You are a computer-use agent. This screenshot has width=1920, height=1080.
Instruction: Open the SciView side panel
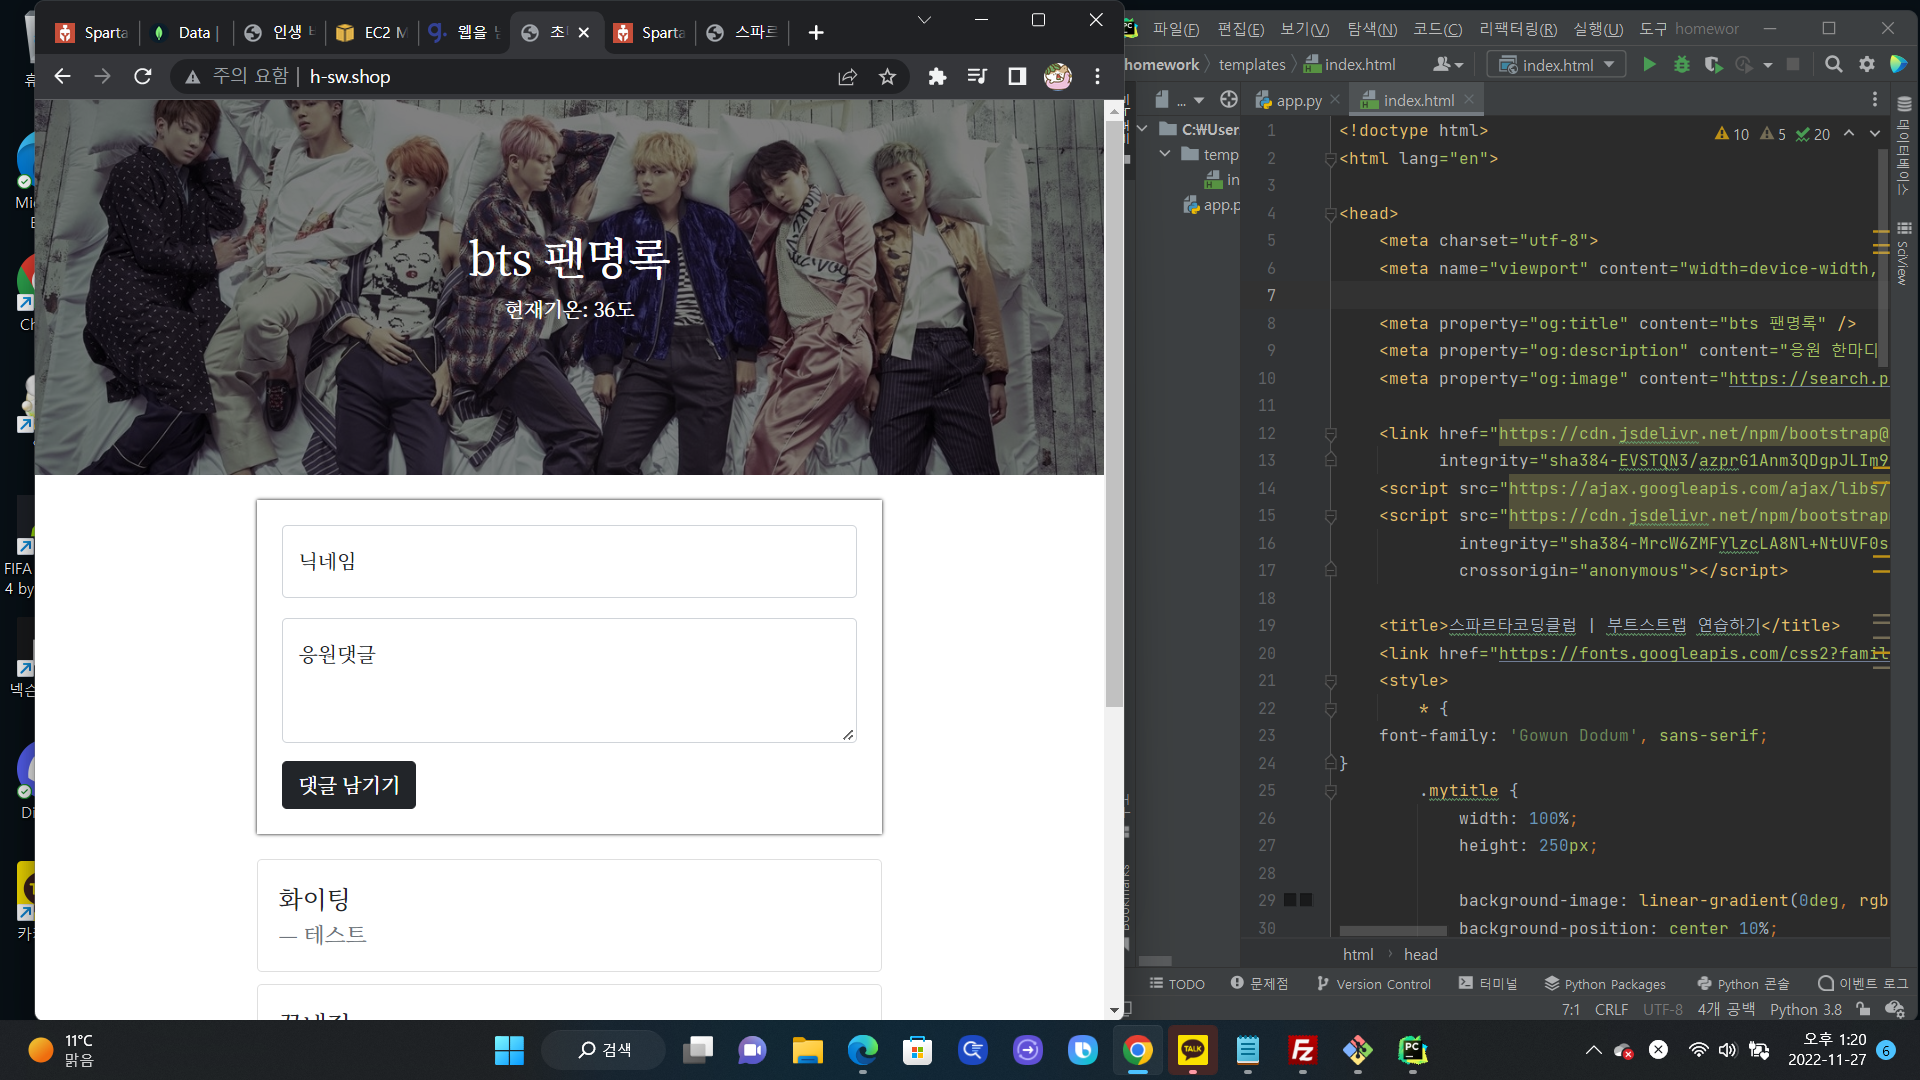(1903, 253)
